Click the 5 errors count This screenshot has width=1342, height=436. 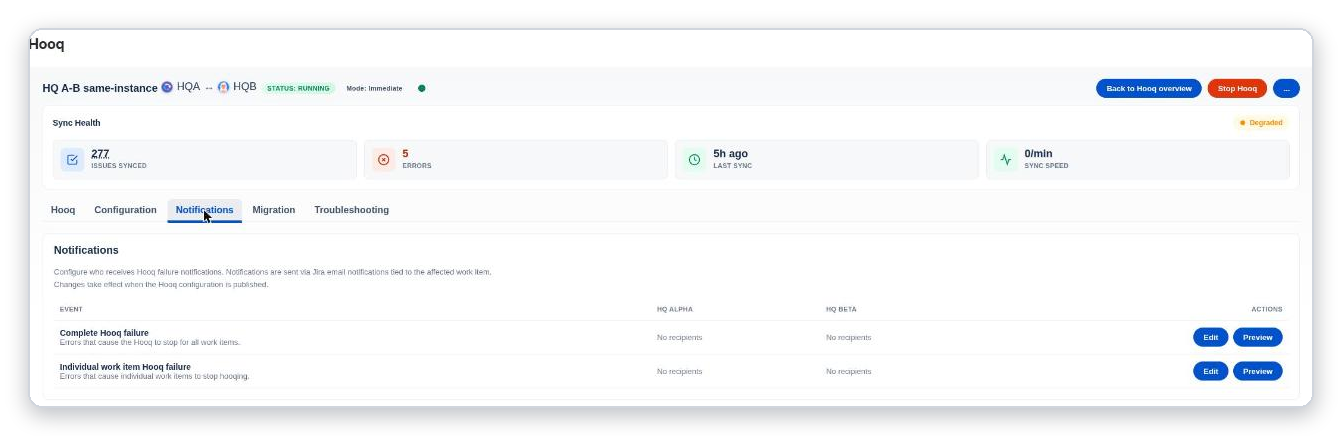[405, 153]
